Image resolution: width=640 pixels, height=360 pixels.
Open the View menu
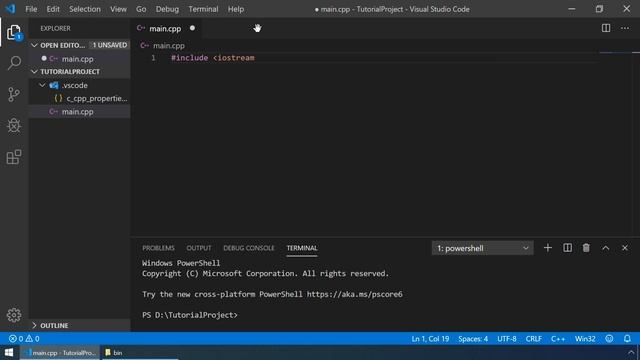[118, 9]
